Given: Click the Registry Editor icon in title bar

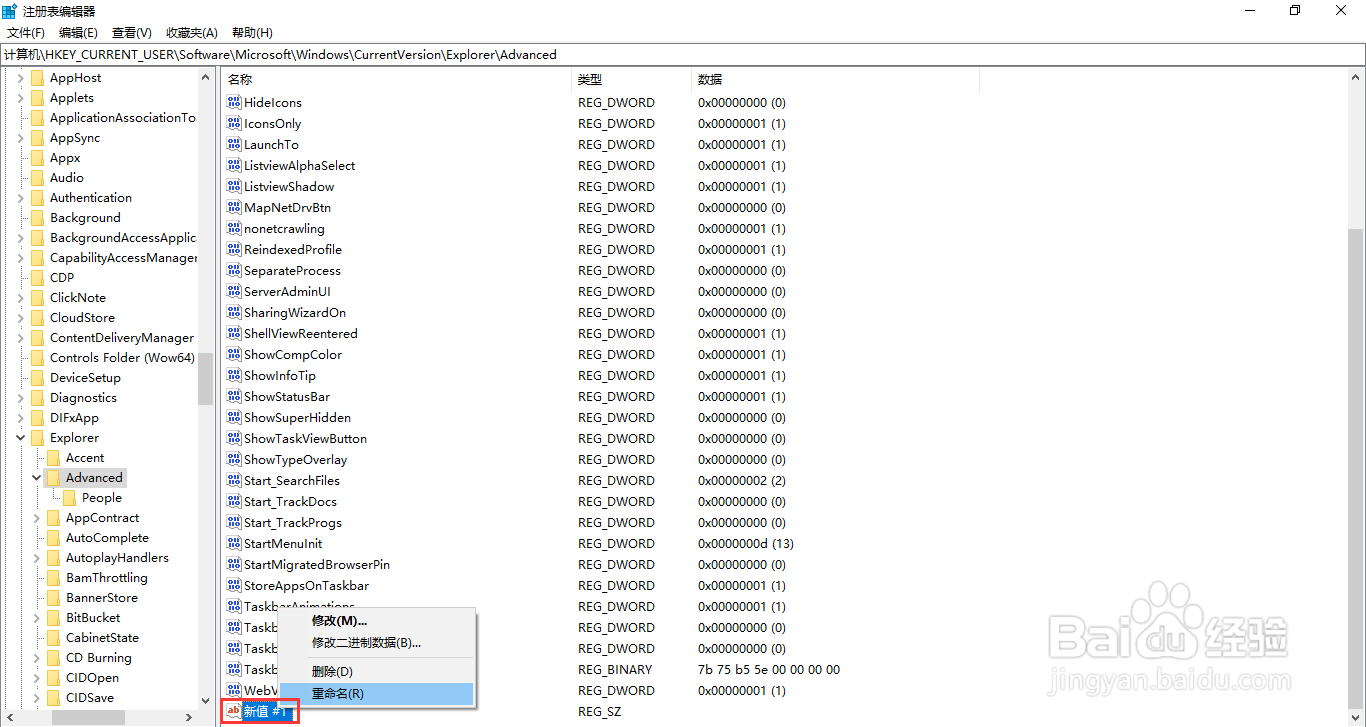Looking at the screenshot, I should [x=9, y=10].
